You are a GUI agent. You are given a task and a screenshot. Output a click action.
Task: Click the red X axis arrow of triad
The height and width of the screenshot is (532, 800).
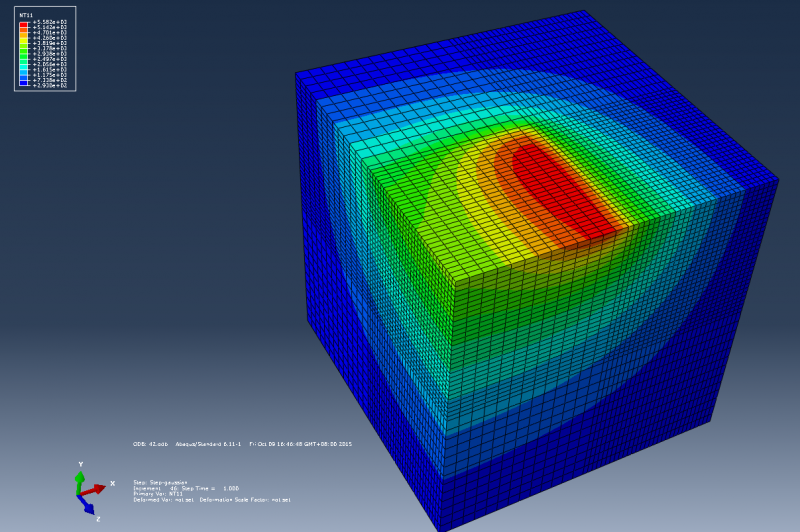(x=93, y=490)
